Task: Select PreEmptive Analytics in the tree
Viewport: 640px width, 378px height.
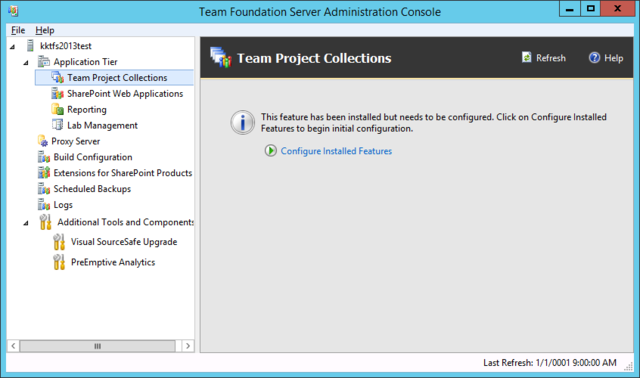Action: [113, 262]
